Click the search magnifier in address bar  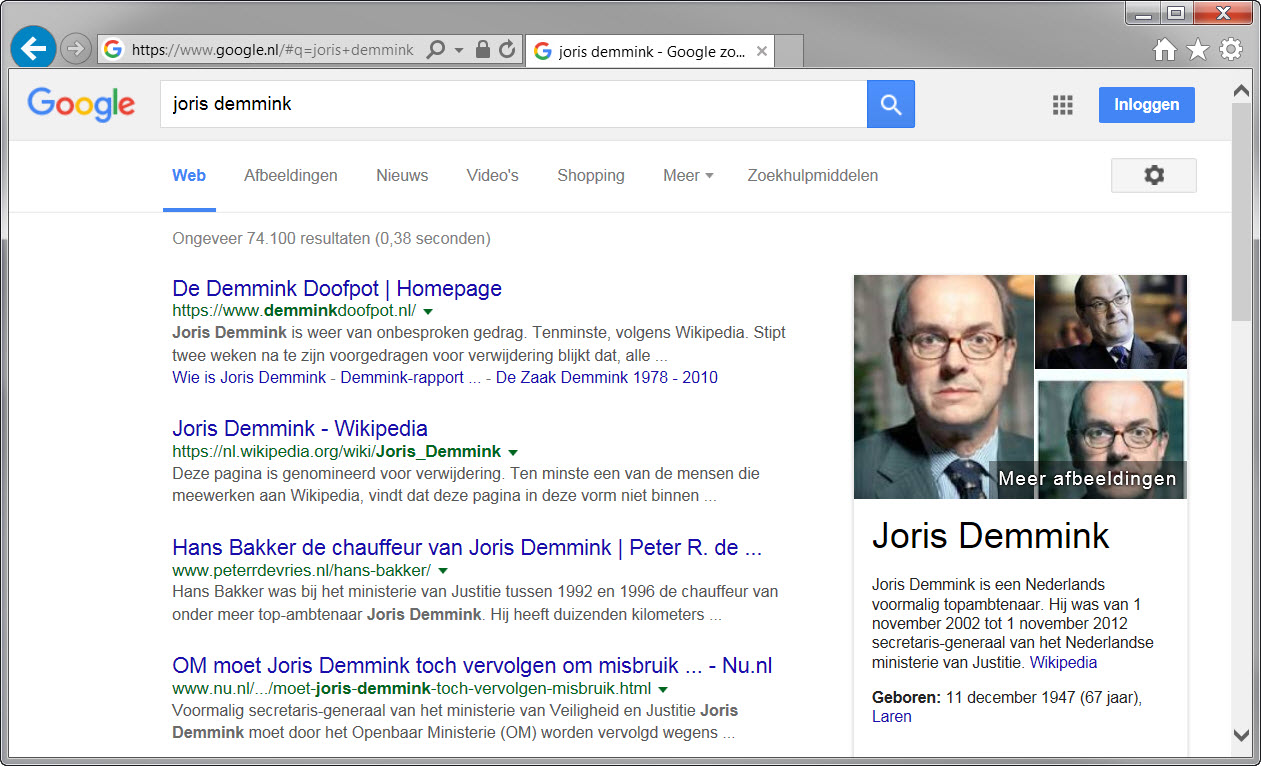pyautogui.click(x=435, y=49)
